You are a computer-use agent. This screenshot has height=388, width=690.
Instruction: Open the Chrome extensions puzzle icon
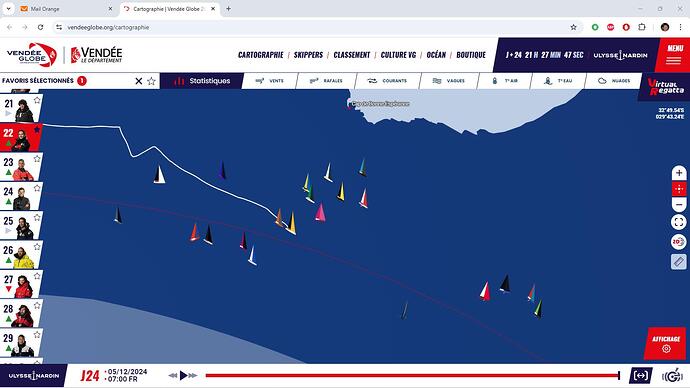coord(642,27)
